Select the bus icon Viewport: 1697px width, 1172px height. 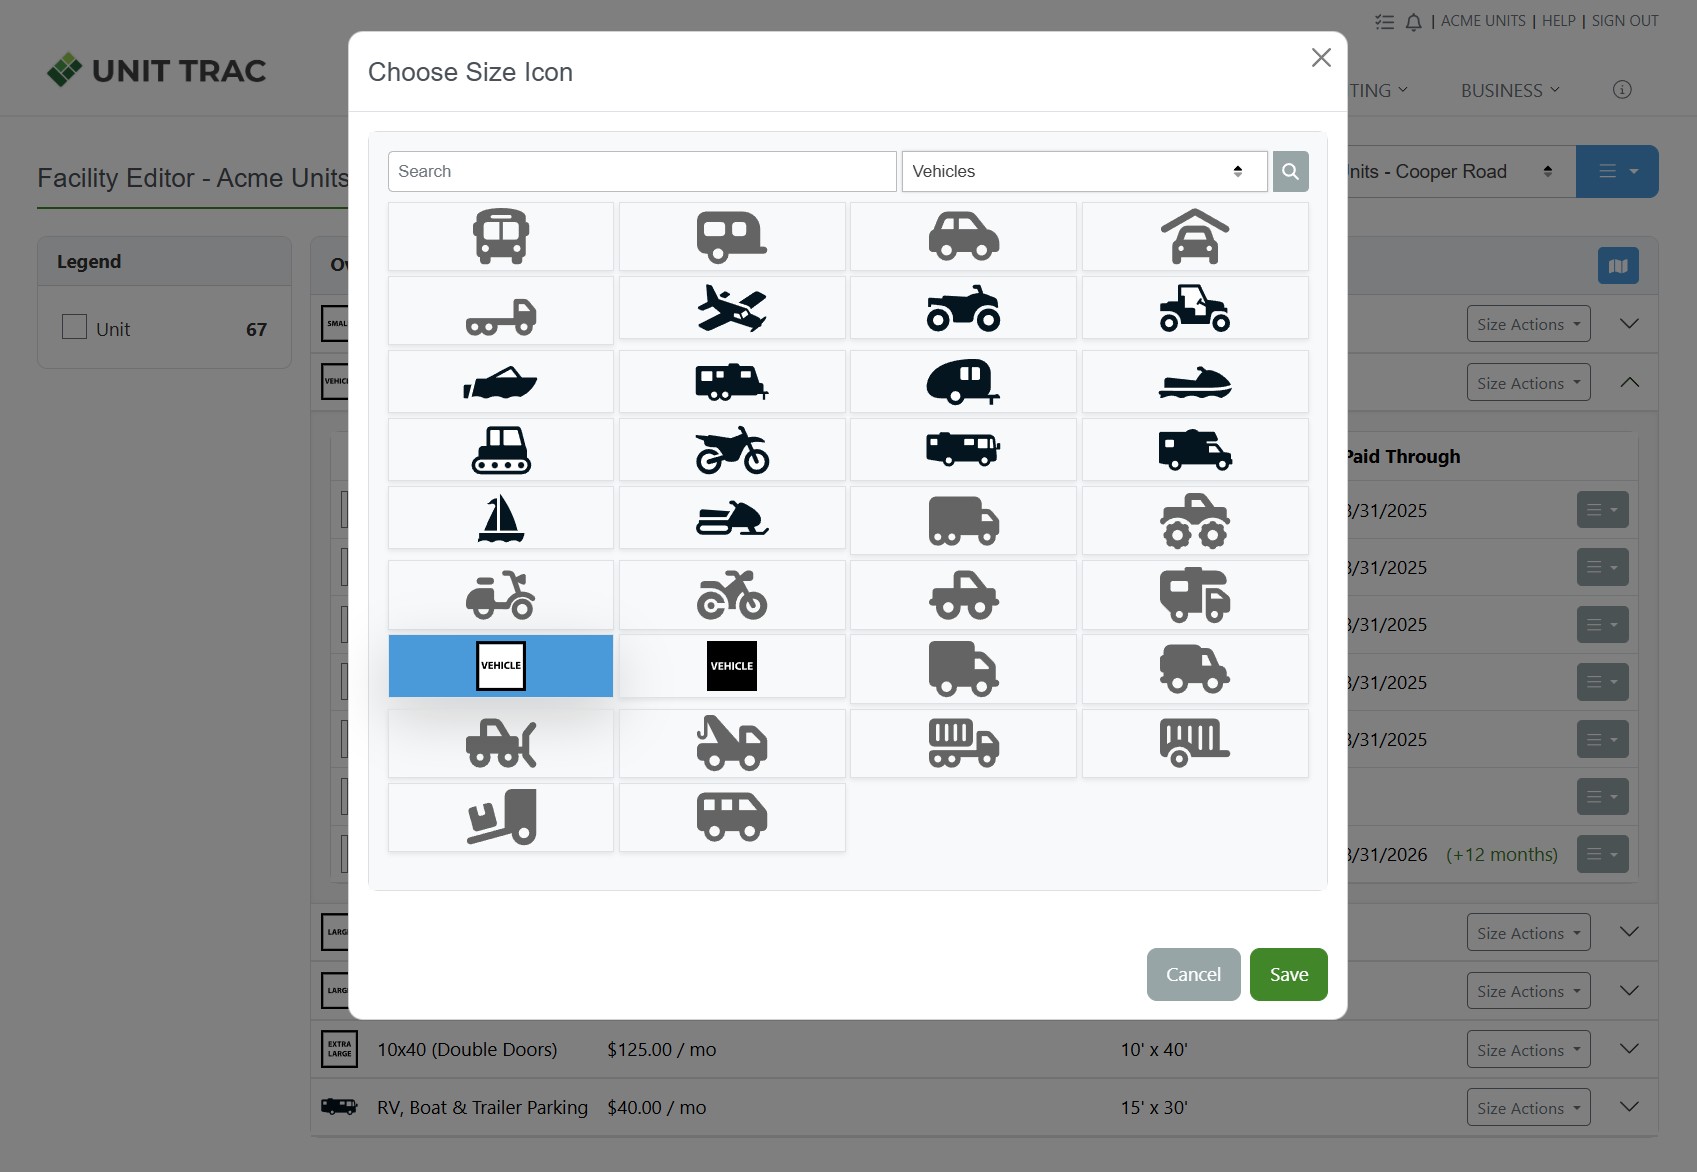click(500, 237)
